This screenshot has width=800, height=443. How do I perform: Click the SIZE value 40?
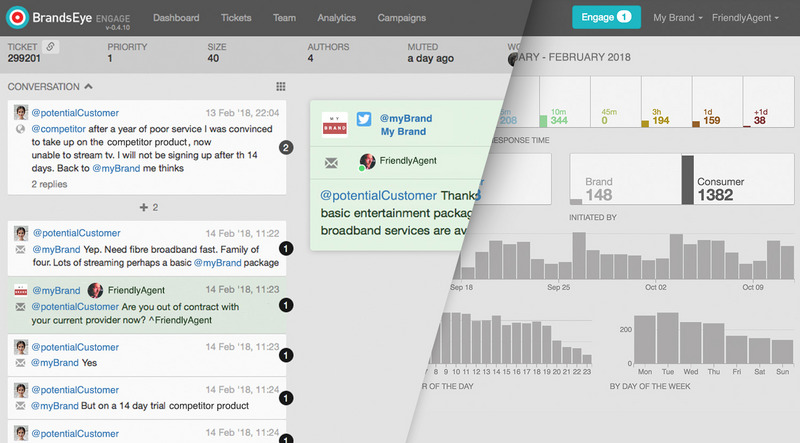(213, 58)
